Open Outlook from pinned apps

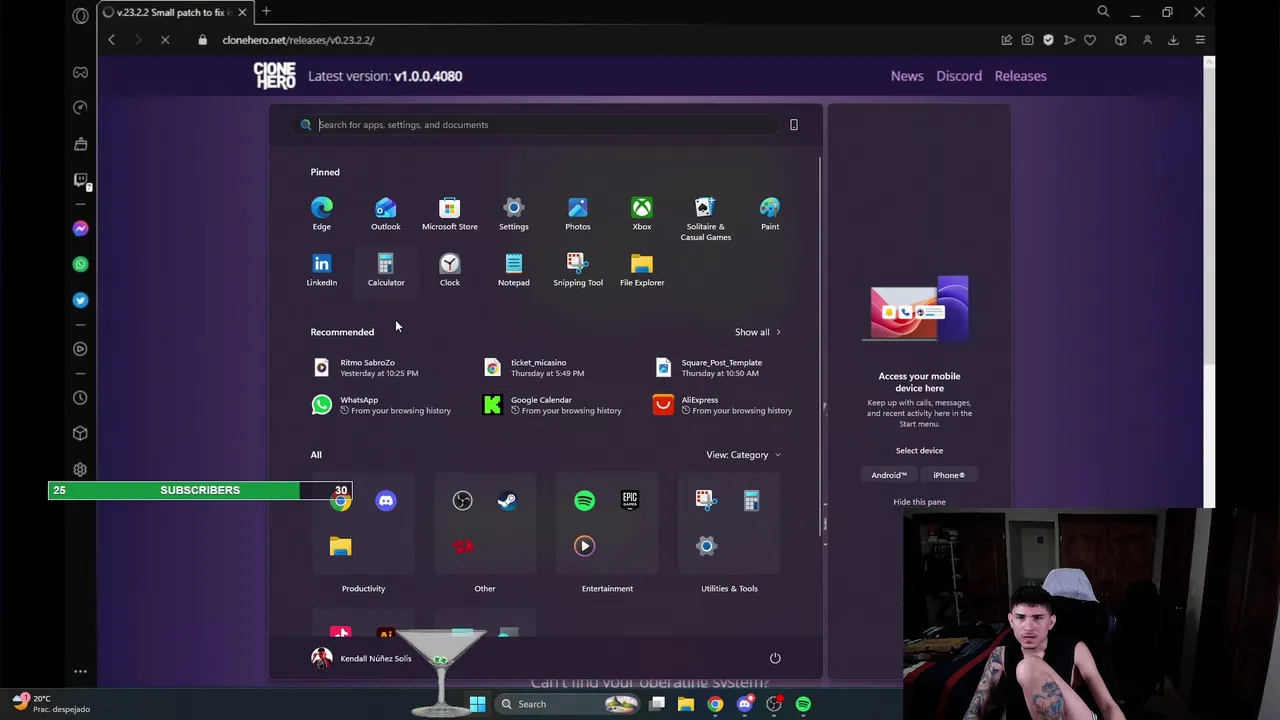(x=385, y=213)
